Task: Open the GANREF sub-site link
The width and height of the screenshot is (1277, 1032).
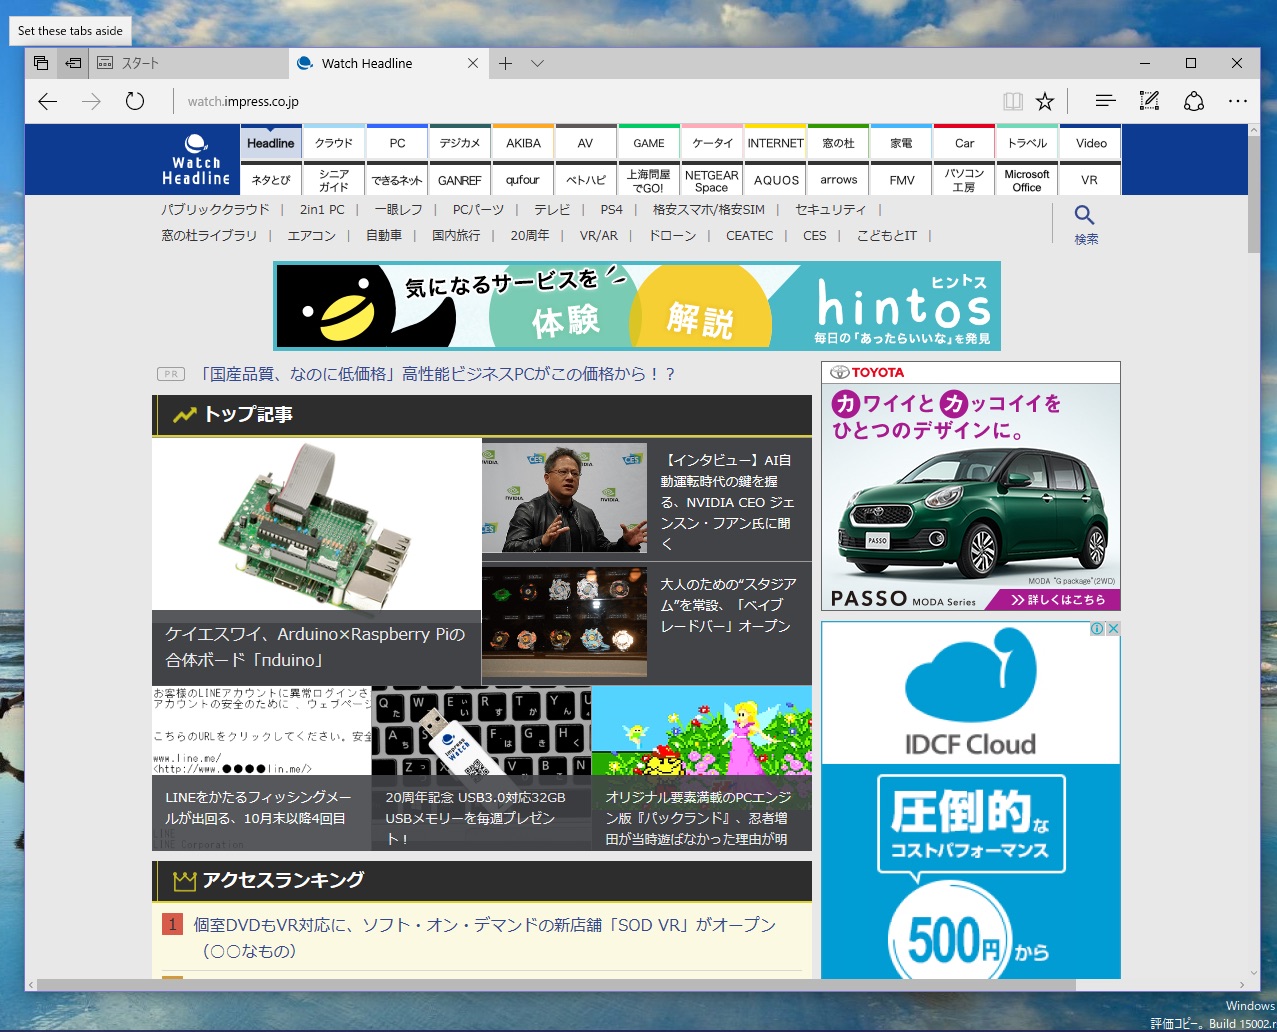Action: (460, 180)
